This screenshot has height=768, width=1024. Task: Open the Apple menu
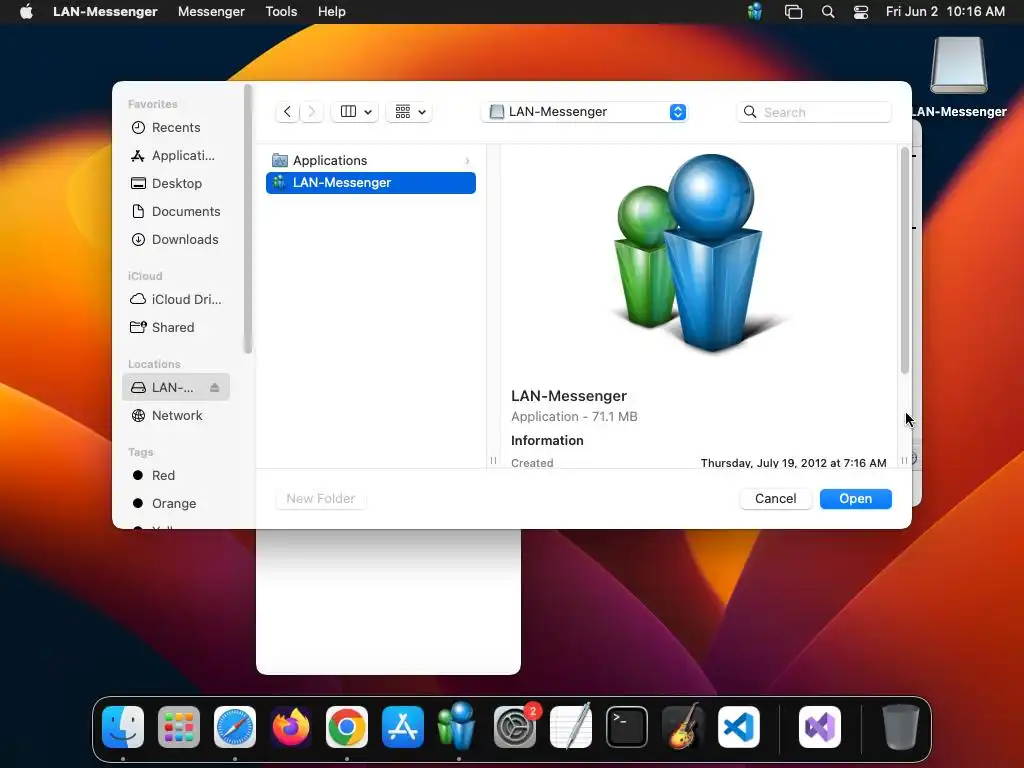coord(26,12)
